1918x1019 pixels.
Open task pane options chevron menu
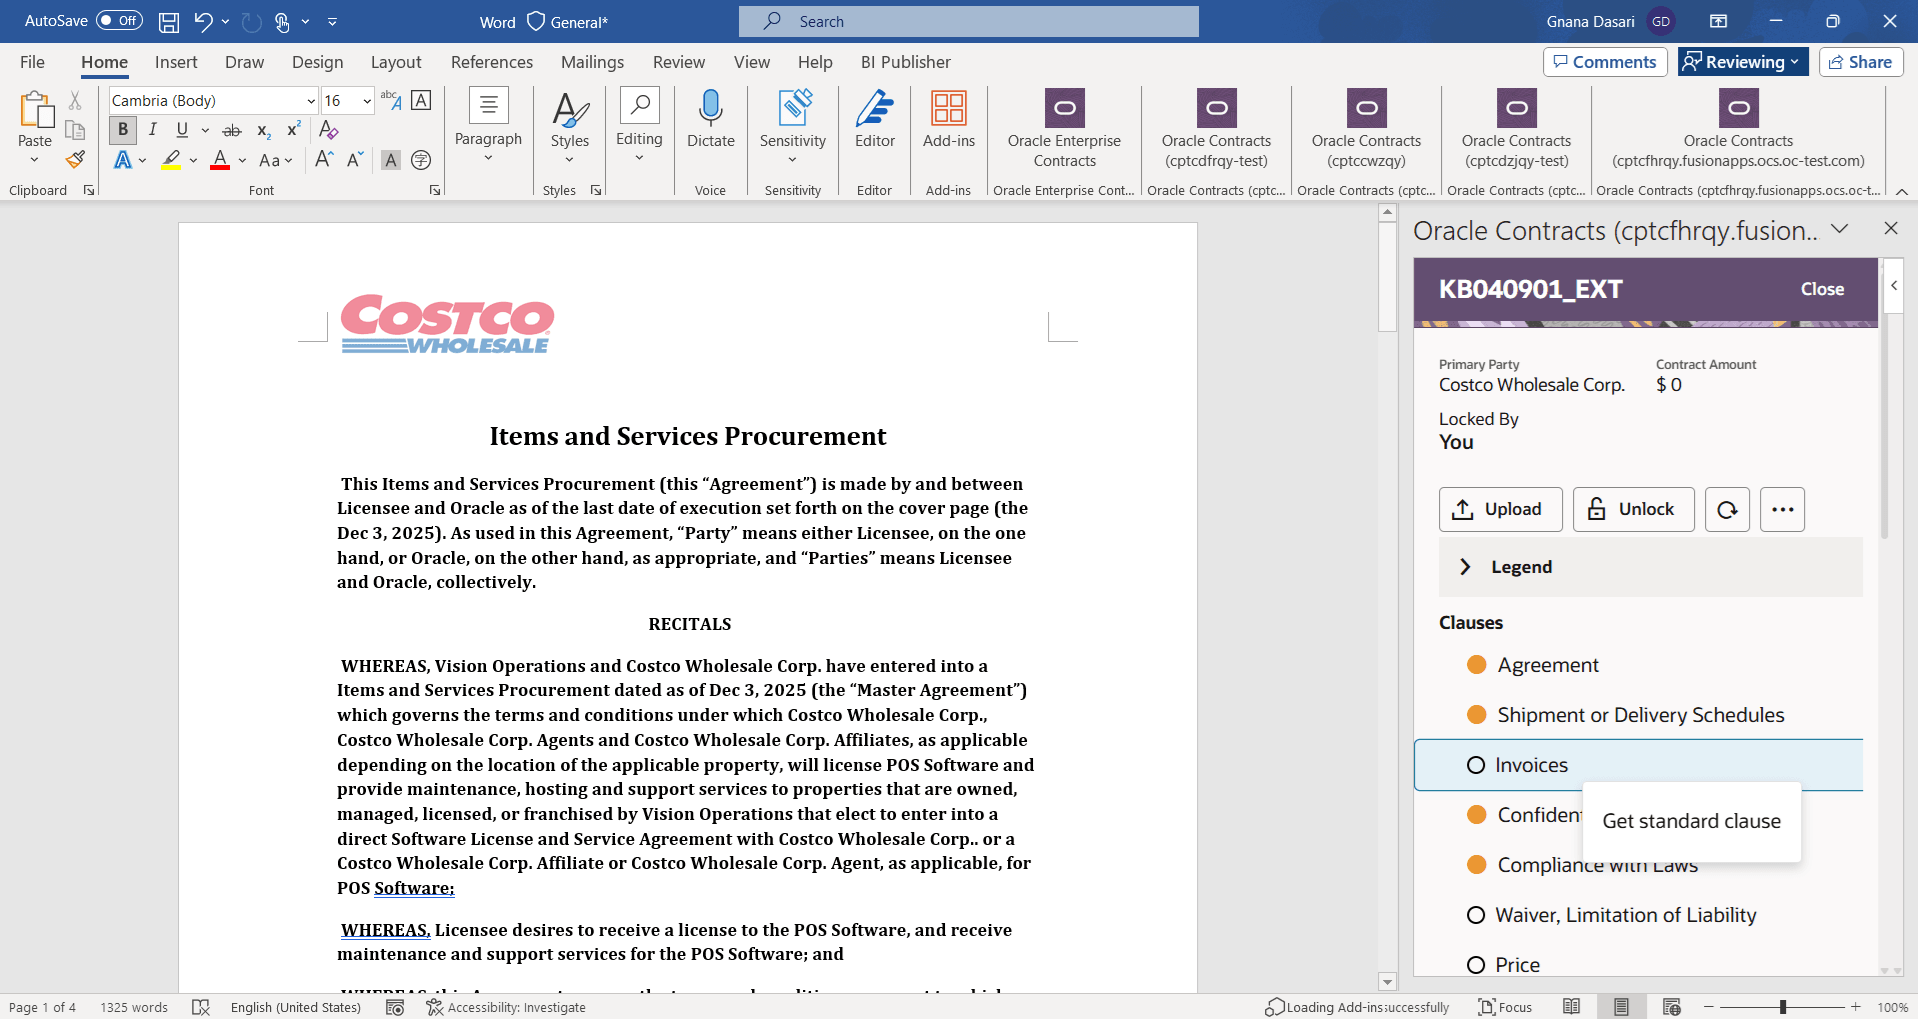click(1839, 229)
